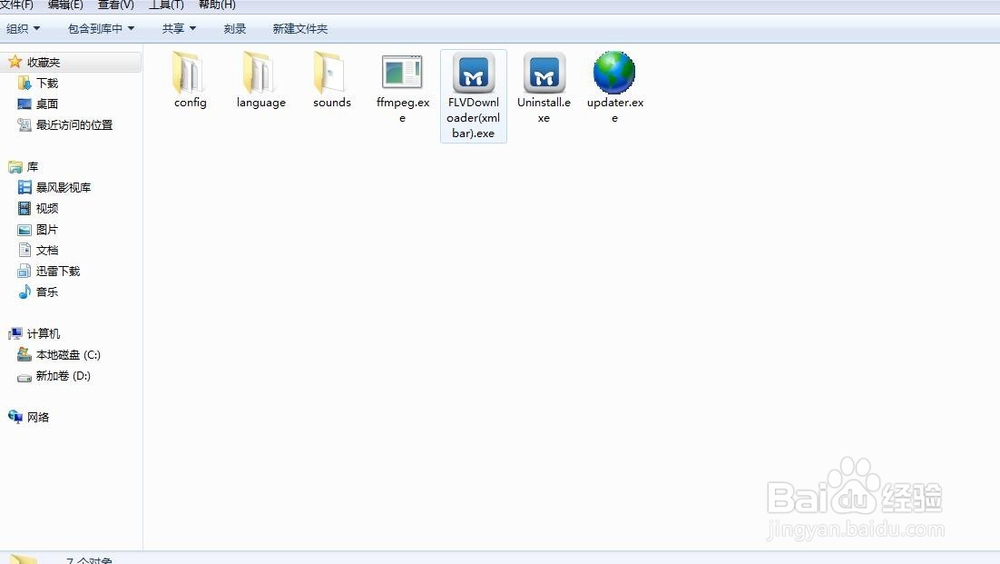Select the updater.exe globe icon
This screenshot has height=564, width=1000.
pos(614,72)
